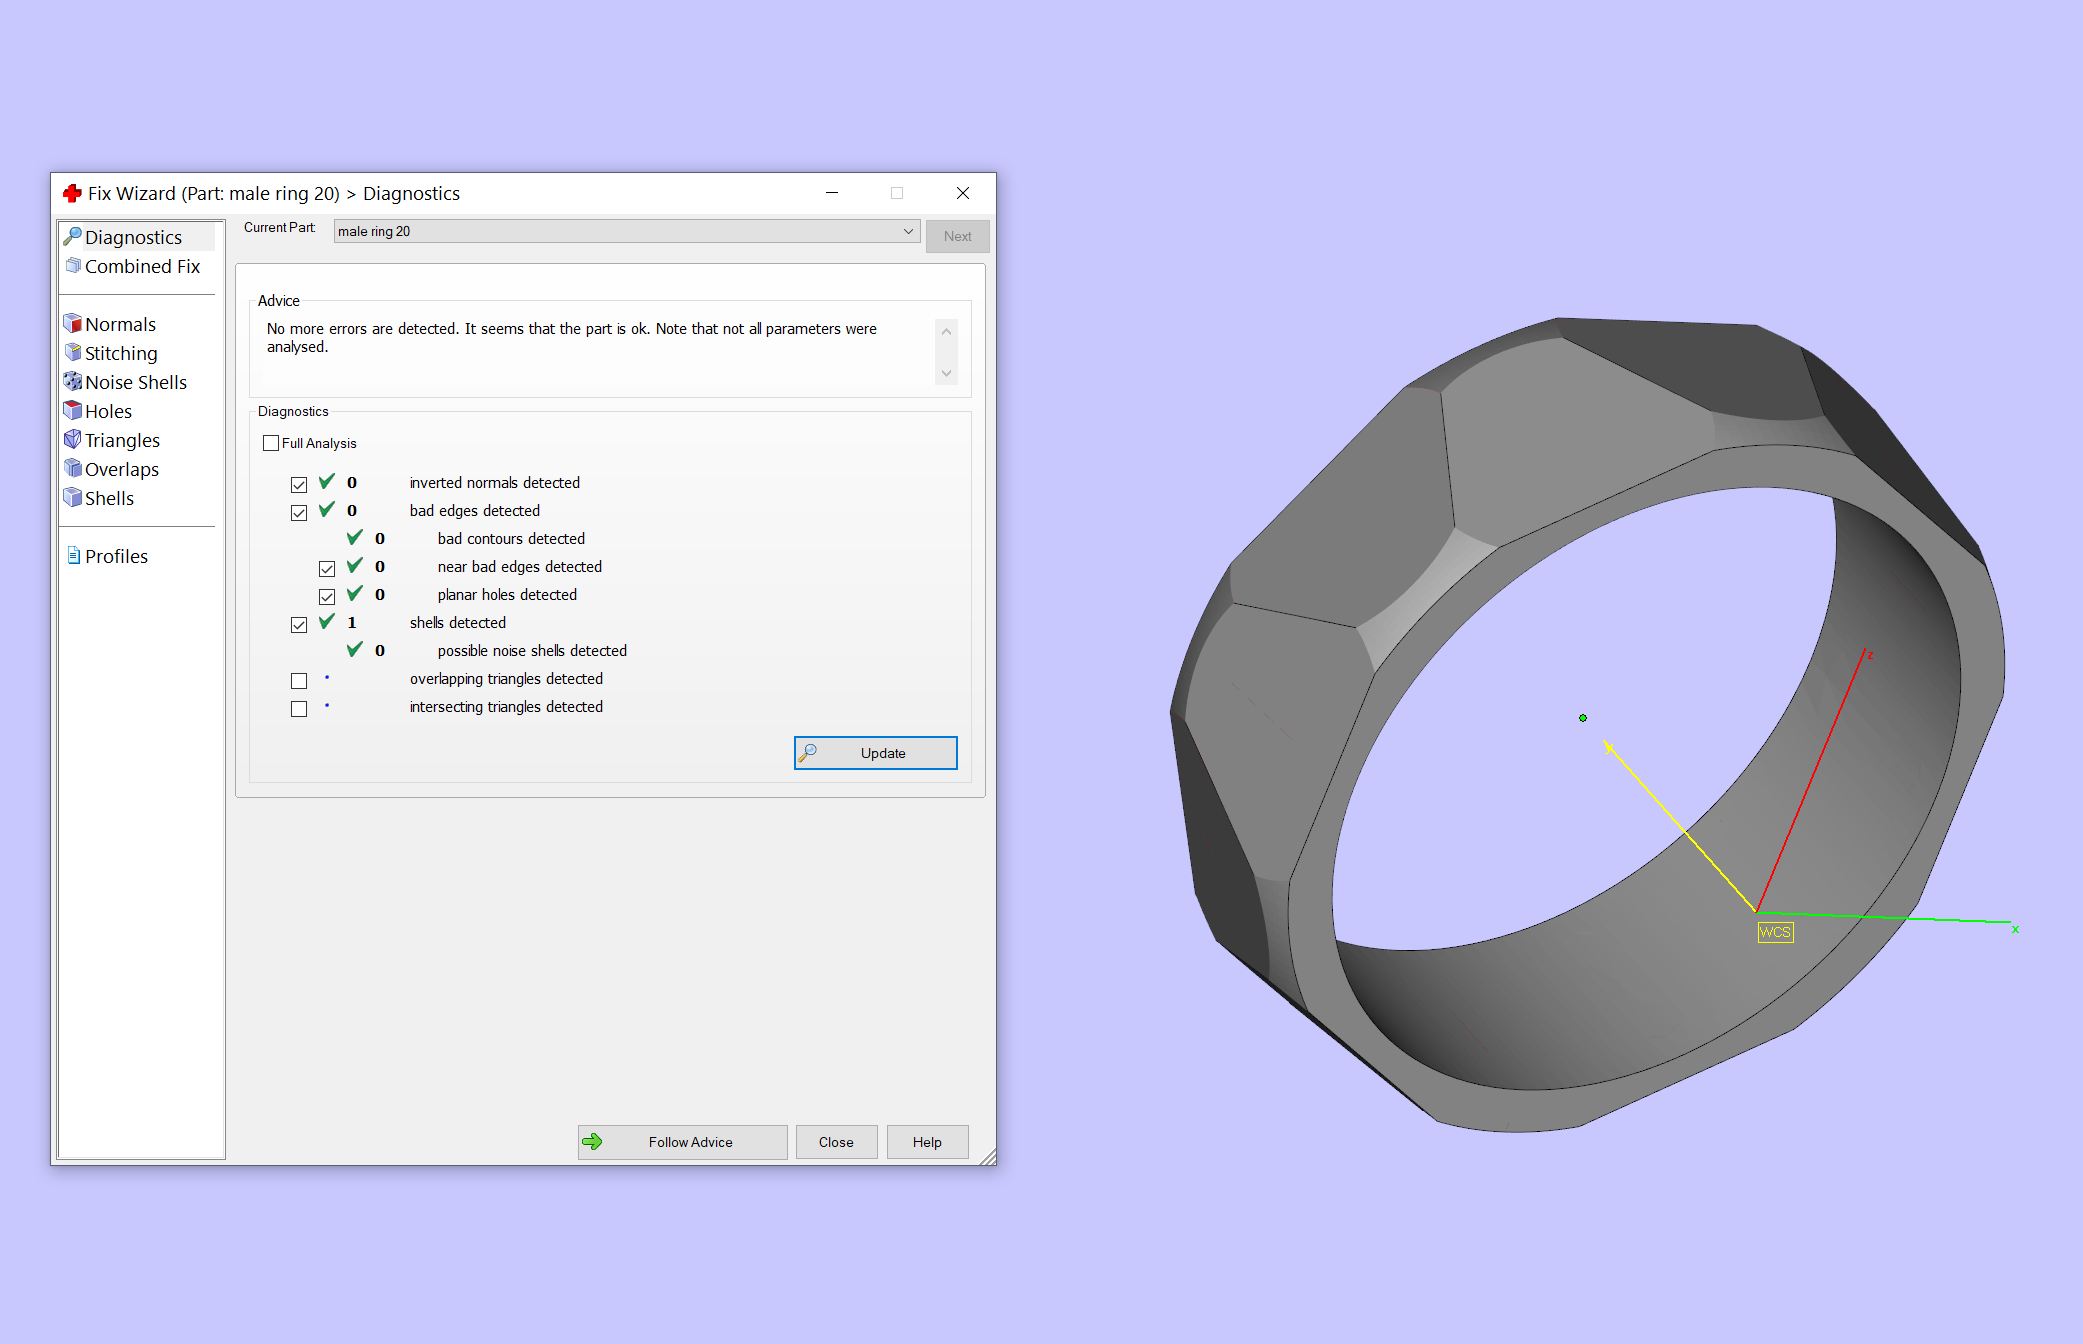Check the overlapping triangles detected box
Viewport: 2083px width, 1344px height.
coord(299,681)
